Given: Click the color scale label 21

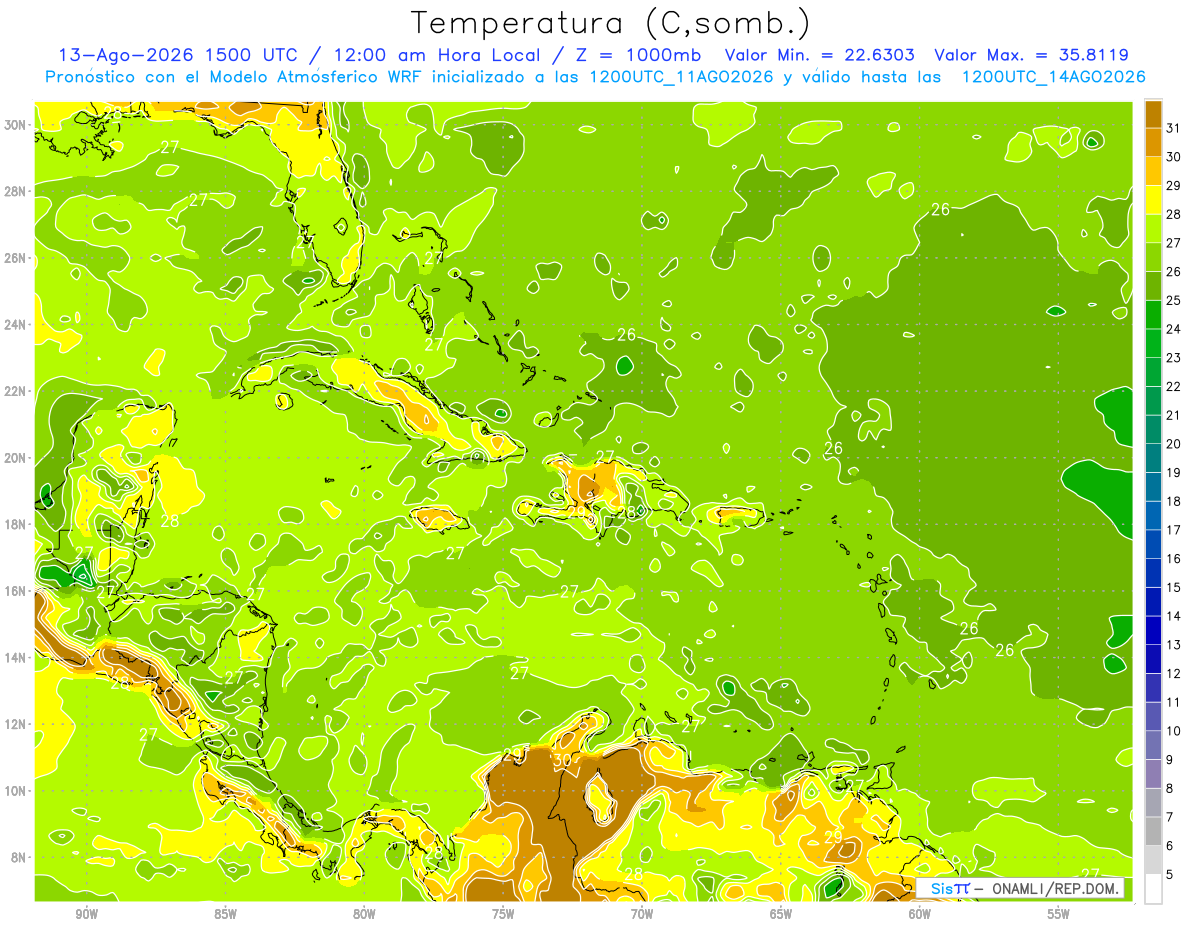Looking at the screenshot, I should 1174,415.
